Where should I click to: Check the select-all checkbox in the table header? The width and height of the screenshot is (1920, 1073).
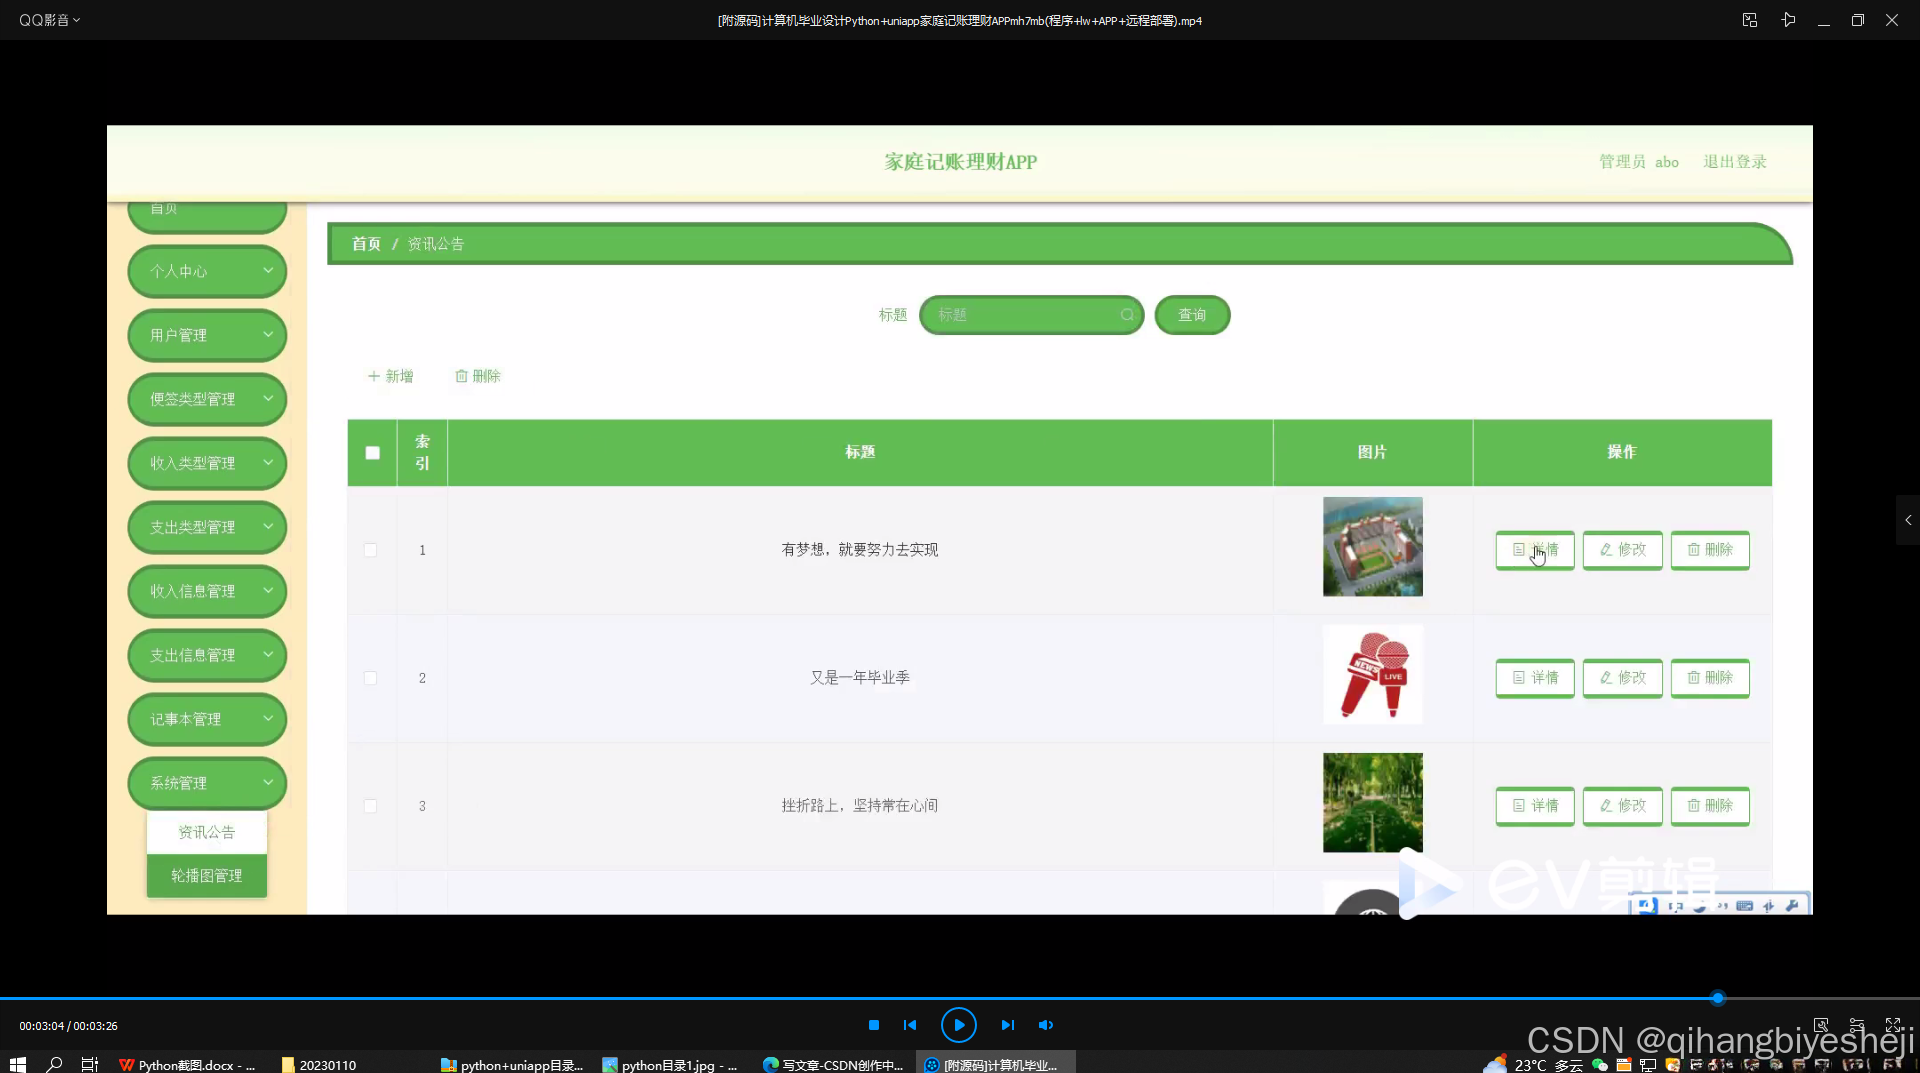[x=372, y=452]
